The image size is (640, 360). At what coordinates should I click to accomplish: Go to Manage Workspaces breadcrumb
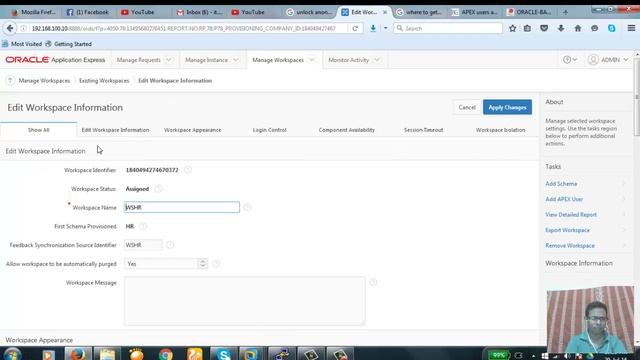tap(44, 81)
